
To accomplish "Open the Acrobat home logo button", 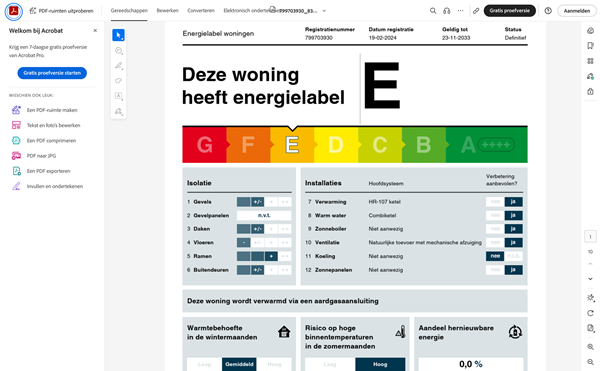I will [x=14, y=11].
